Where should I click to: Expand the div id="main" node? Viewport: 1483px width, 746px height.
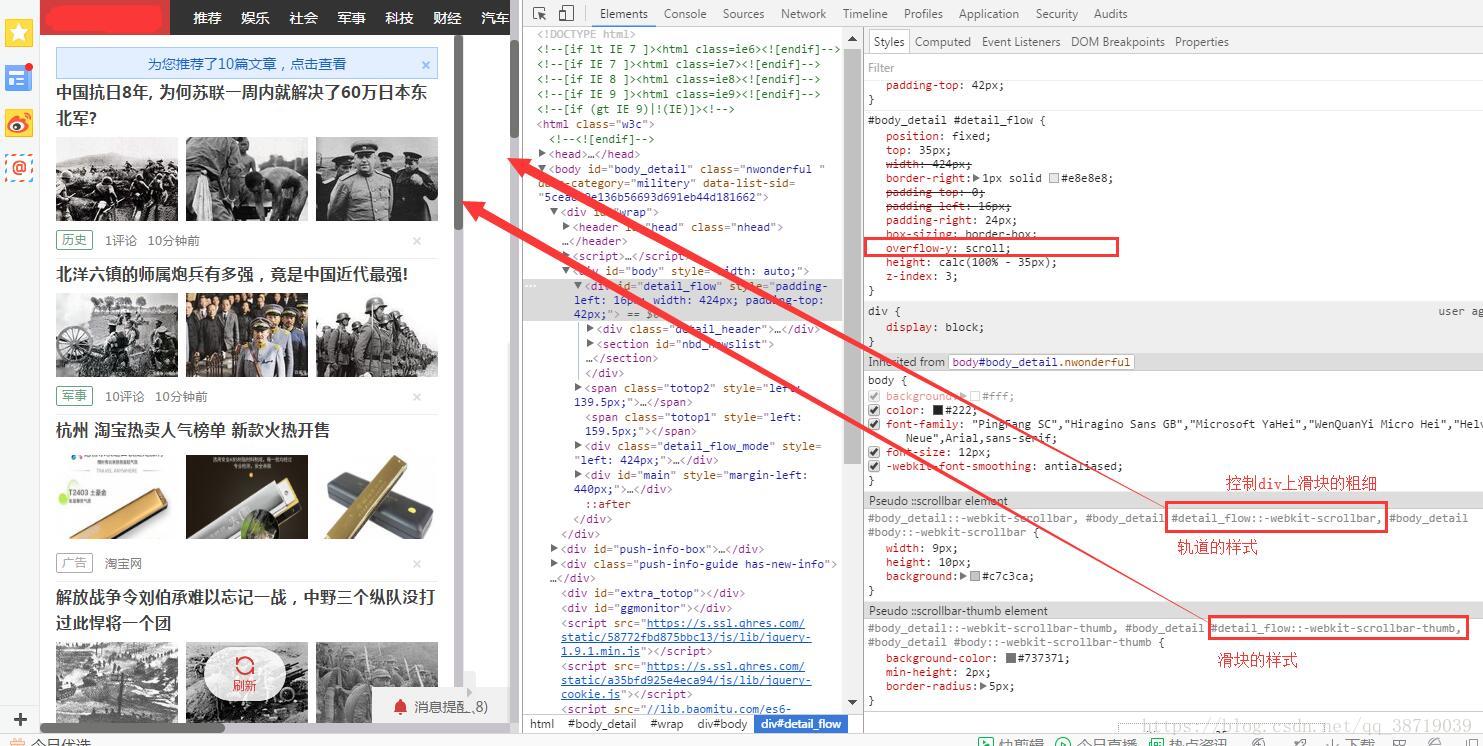click(x=579, y=475)
